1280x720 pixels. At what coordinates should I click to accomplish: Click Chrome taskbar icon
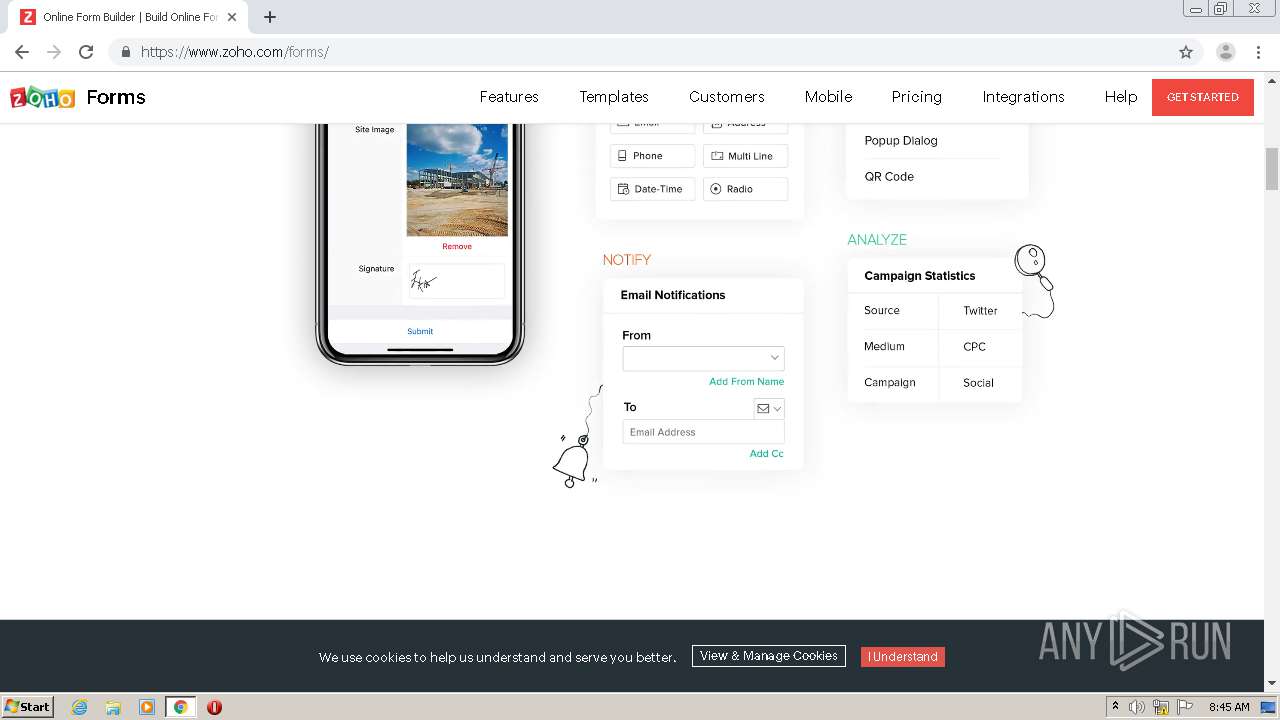[180, 707]
